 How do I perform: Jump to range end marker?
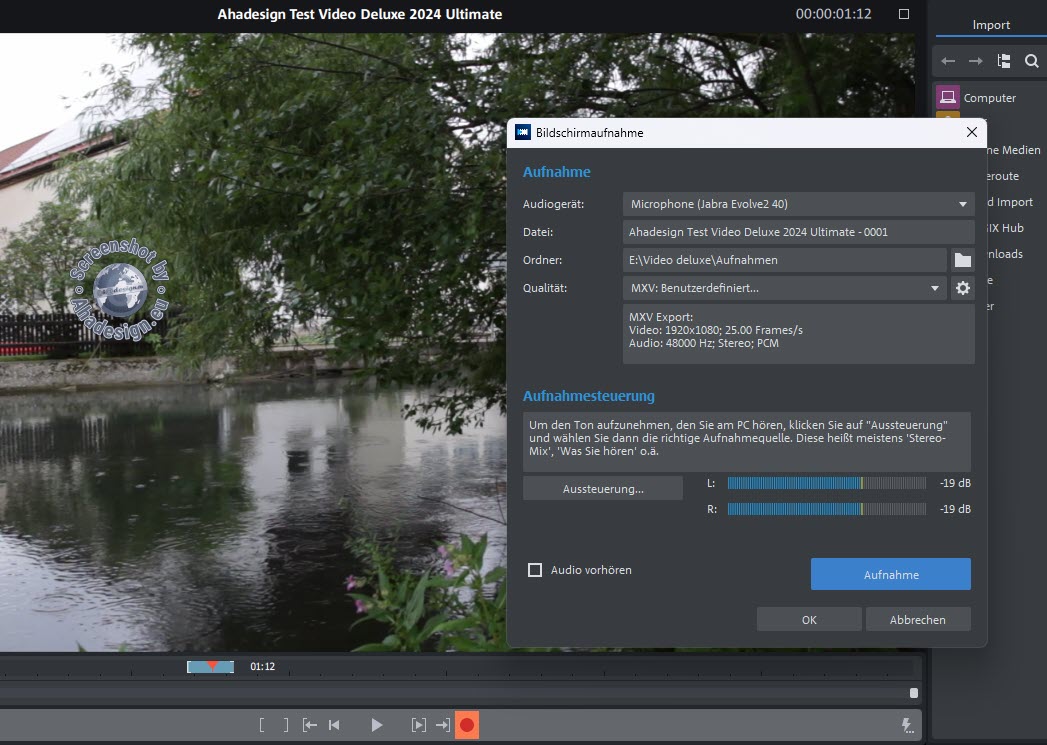coord(443,725)
